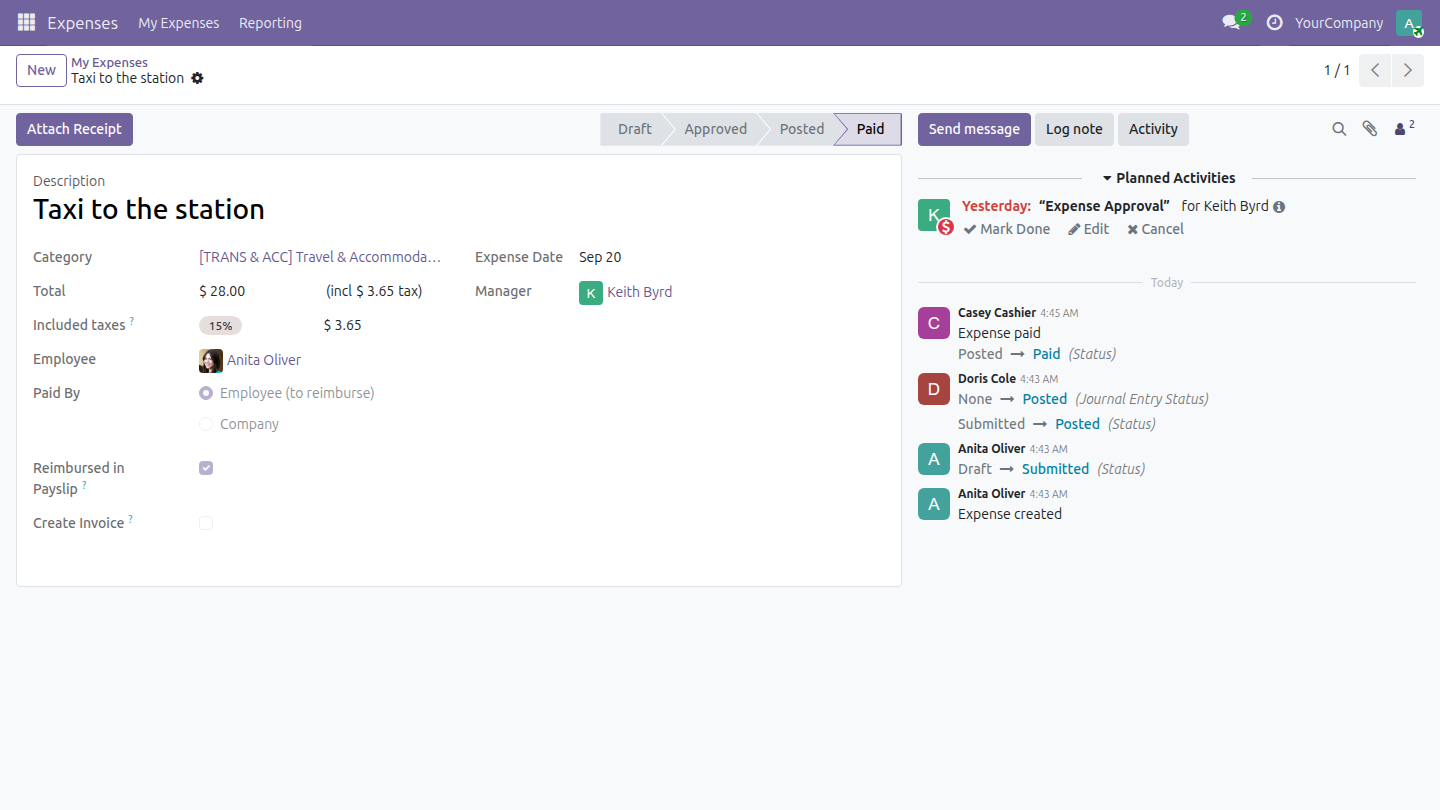
Task: Click the Attach Receipt button
Action: pos(74,129)
